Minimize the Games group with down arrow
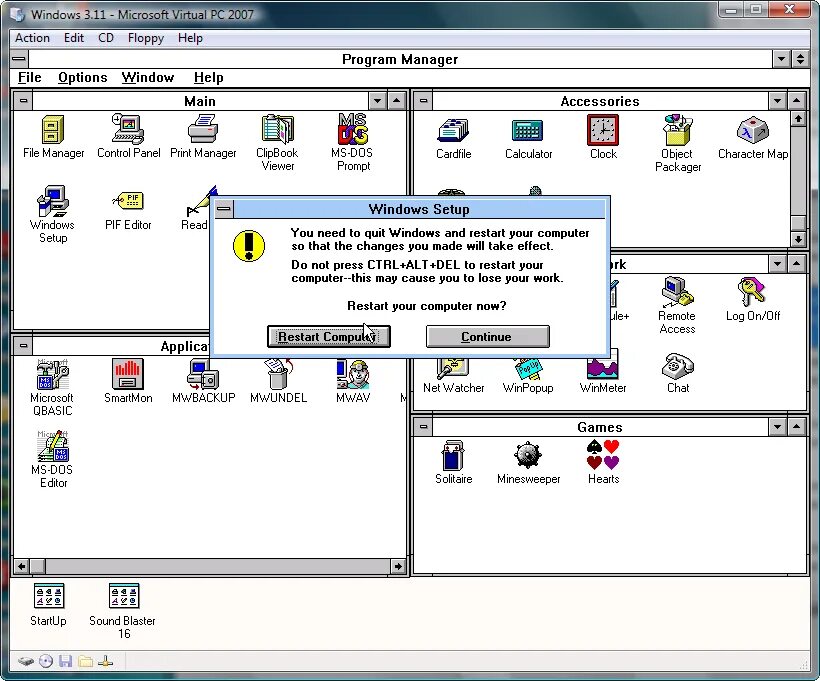The image size is (820, 681). tap(778, 427)
